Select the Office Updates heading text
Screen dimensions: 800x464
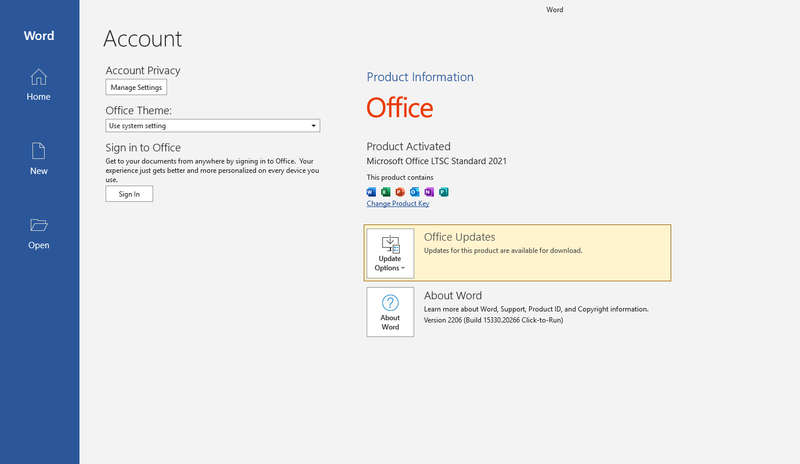click(460, 237)
